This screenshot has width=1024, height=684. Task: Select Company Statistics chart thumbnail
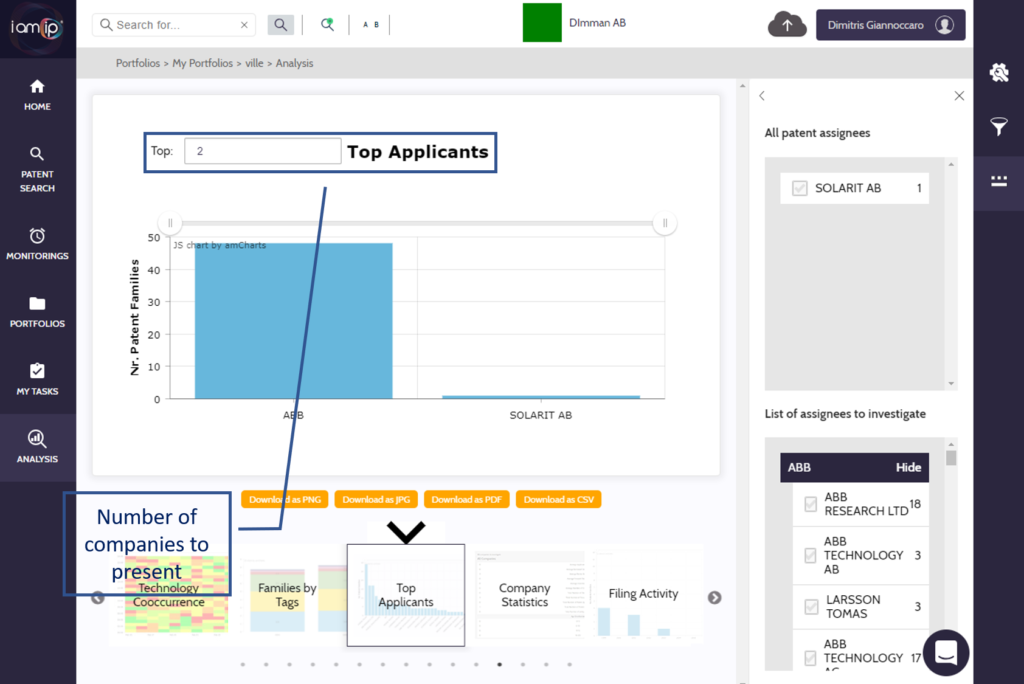[524, 595]
